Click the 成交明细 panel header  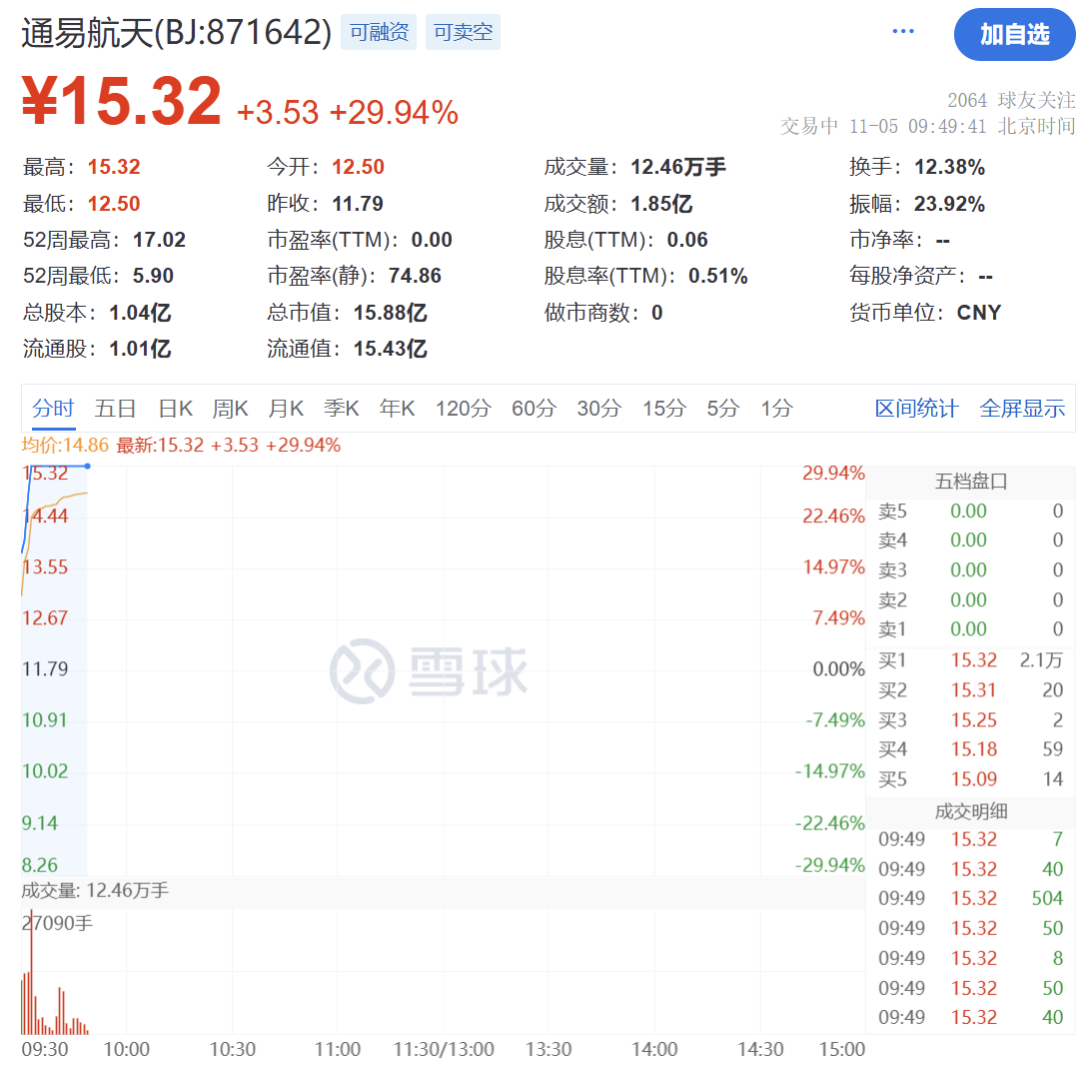(970, 811)
